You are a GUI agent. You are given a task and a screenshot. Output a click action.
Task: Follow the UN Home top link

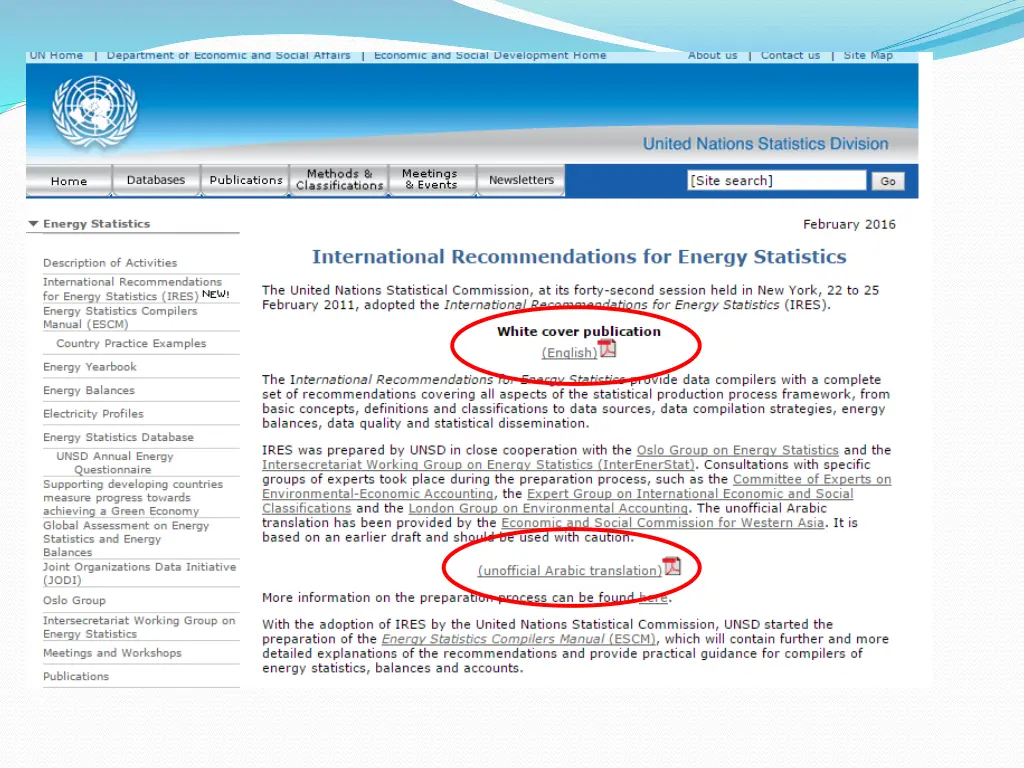(56, 56)
